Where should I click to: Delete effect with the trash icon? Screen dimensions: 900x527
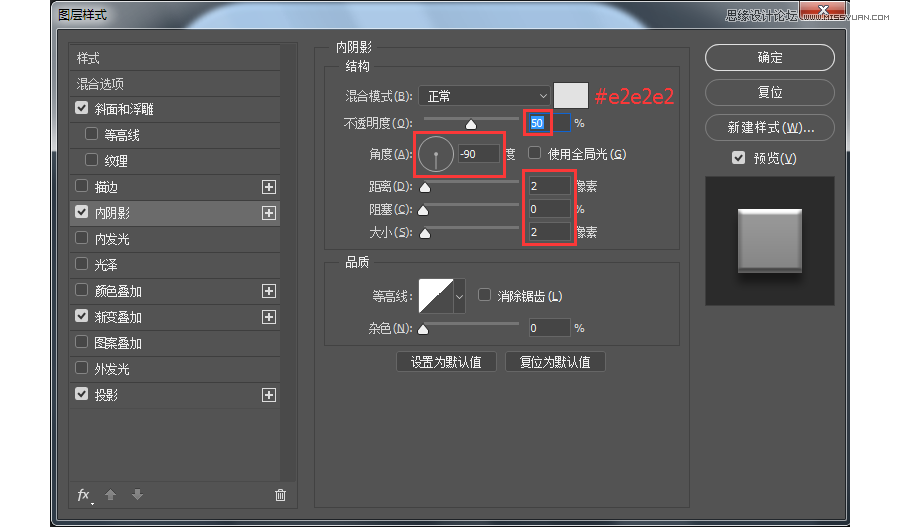point(280,495)
